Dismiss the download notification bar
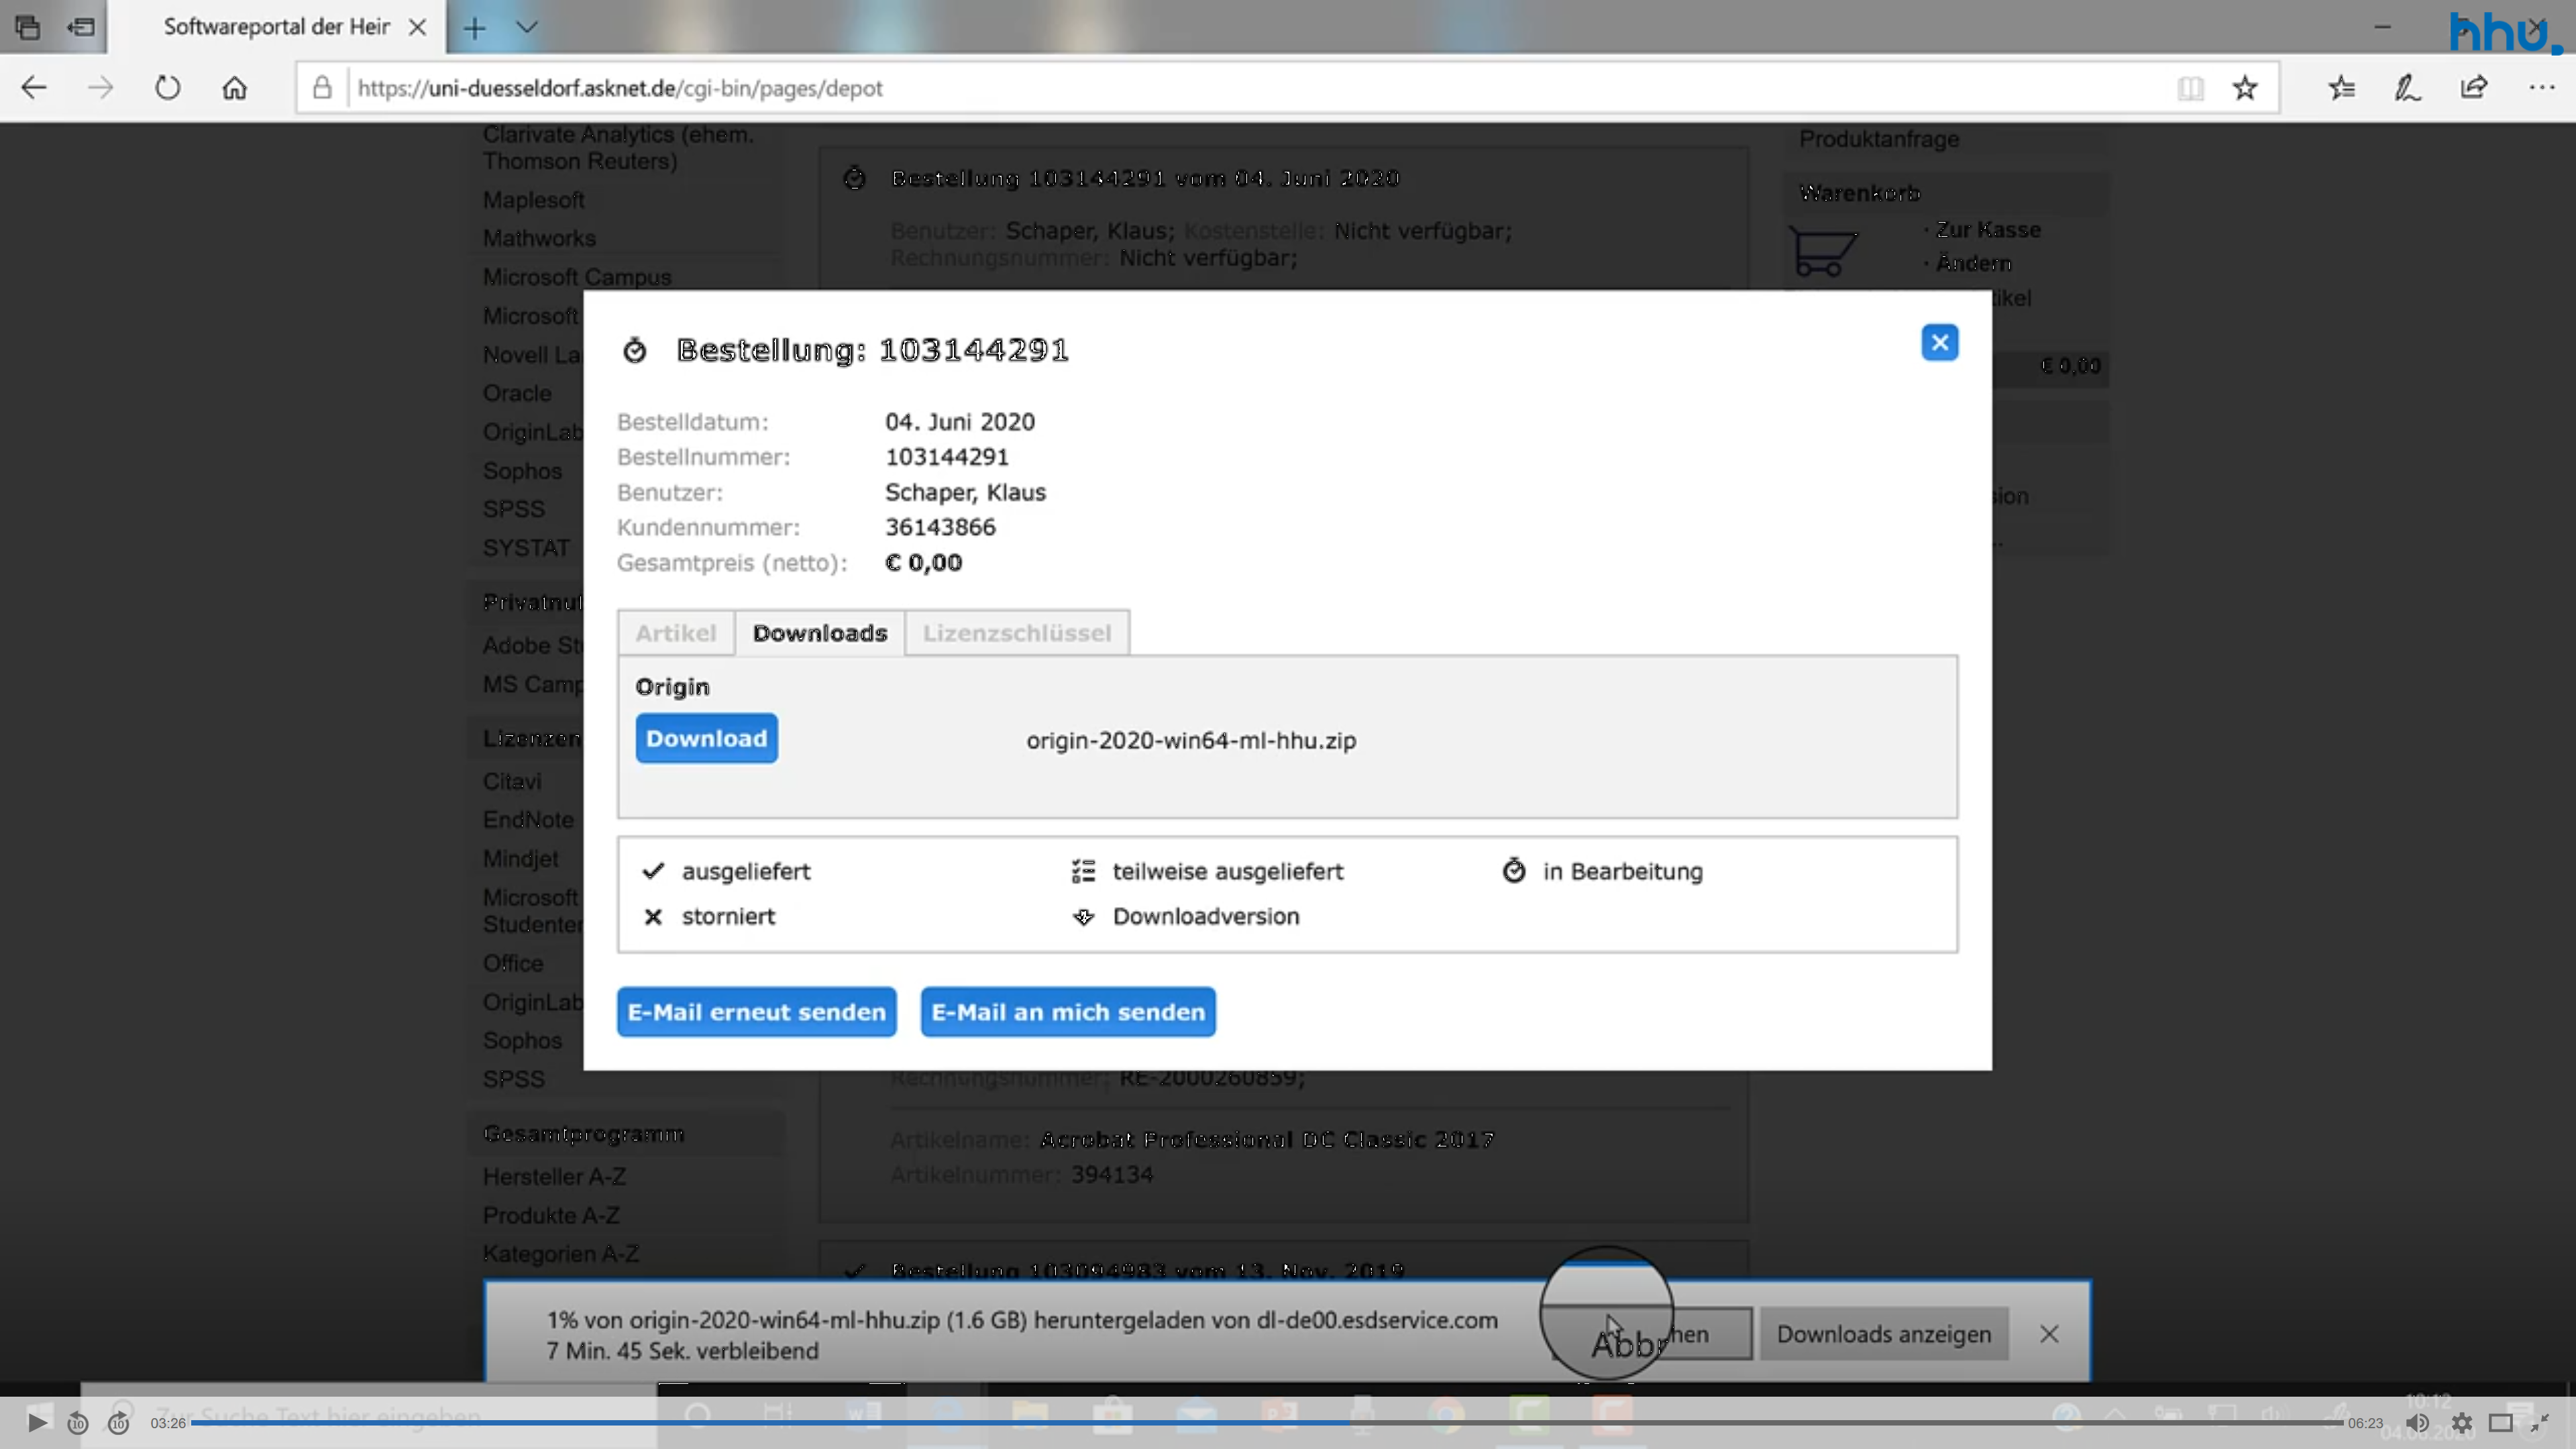This screenshot has height=1449, width=2576. click(2049, 1334)
